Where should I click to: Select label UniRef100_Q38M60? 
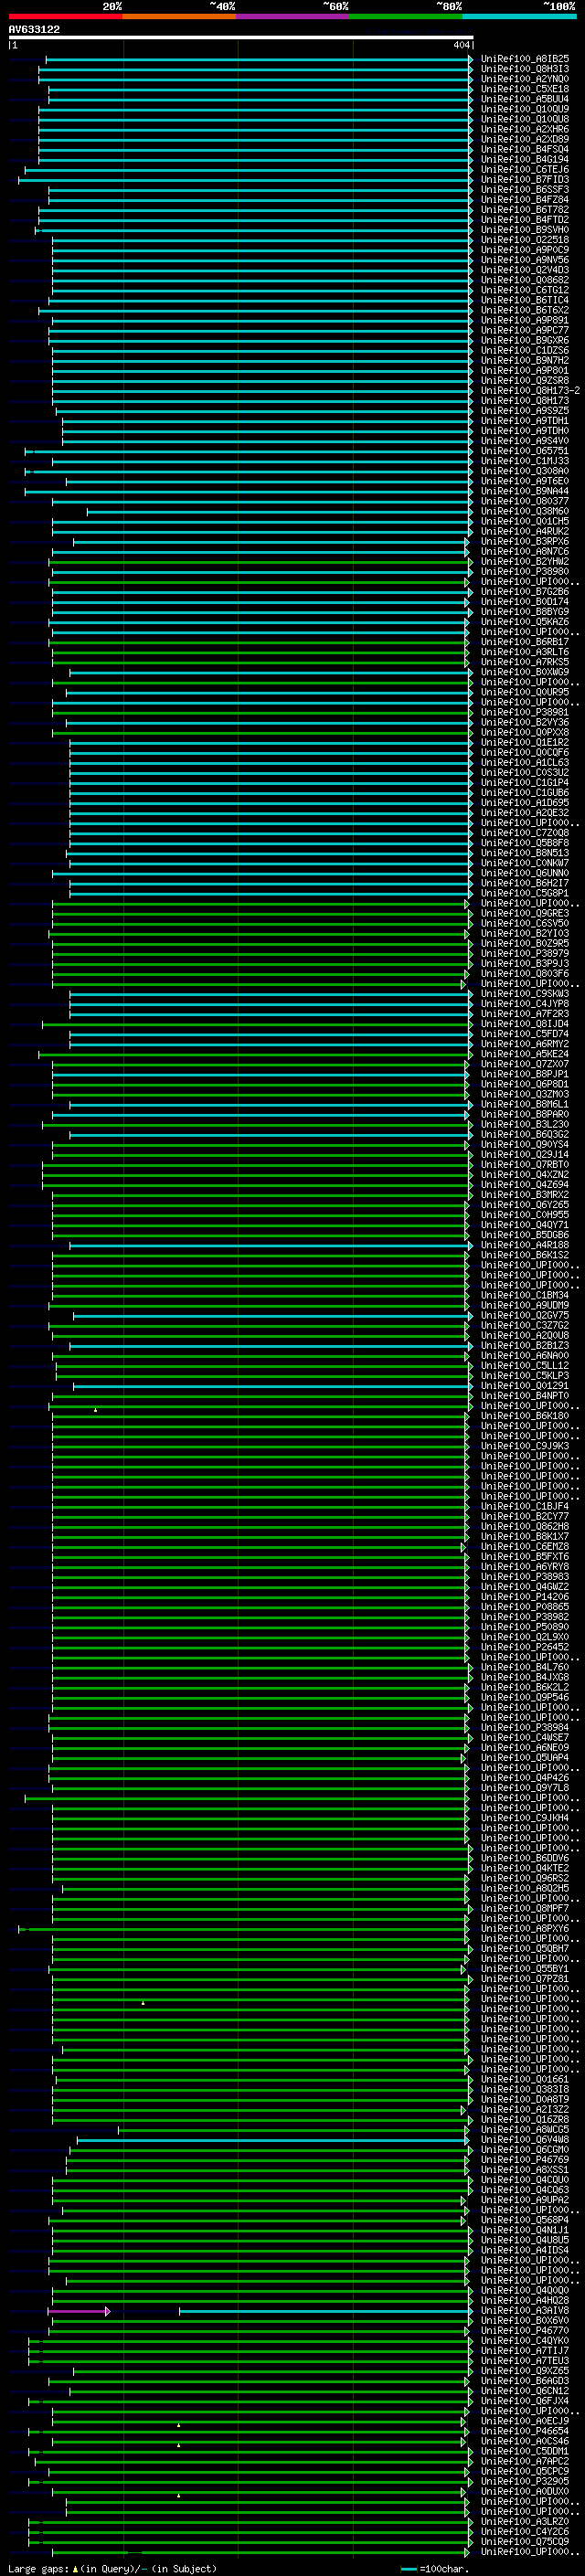525,512
